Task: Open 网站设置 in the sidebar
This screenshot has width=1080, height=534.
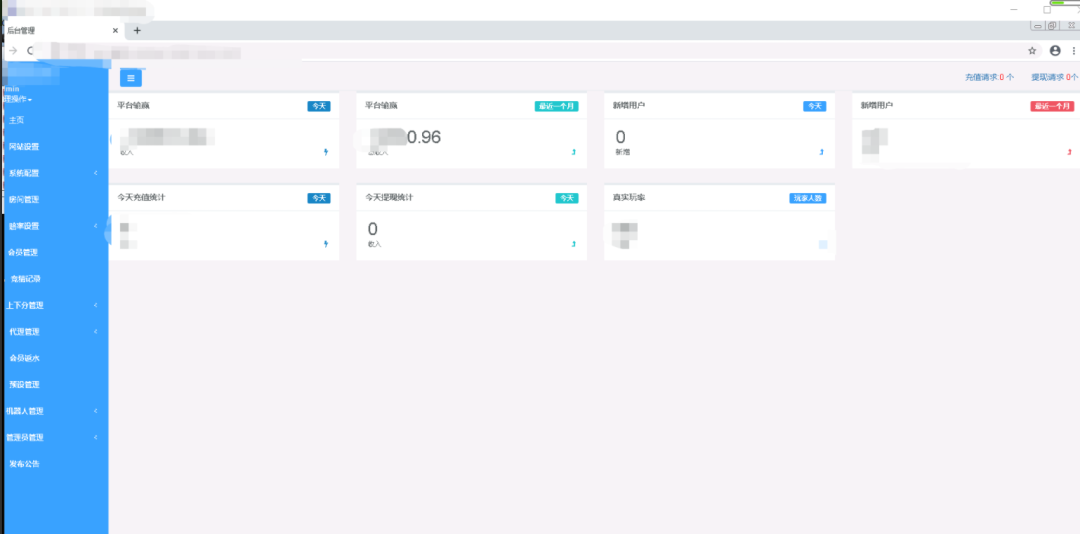Action: click(24, 147)
